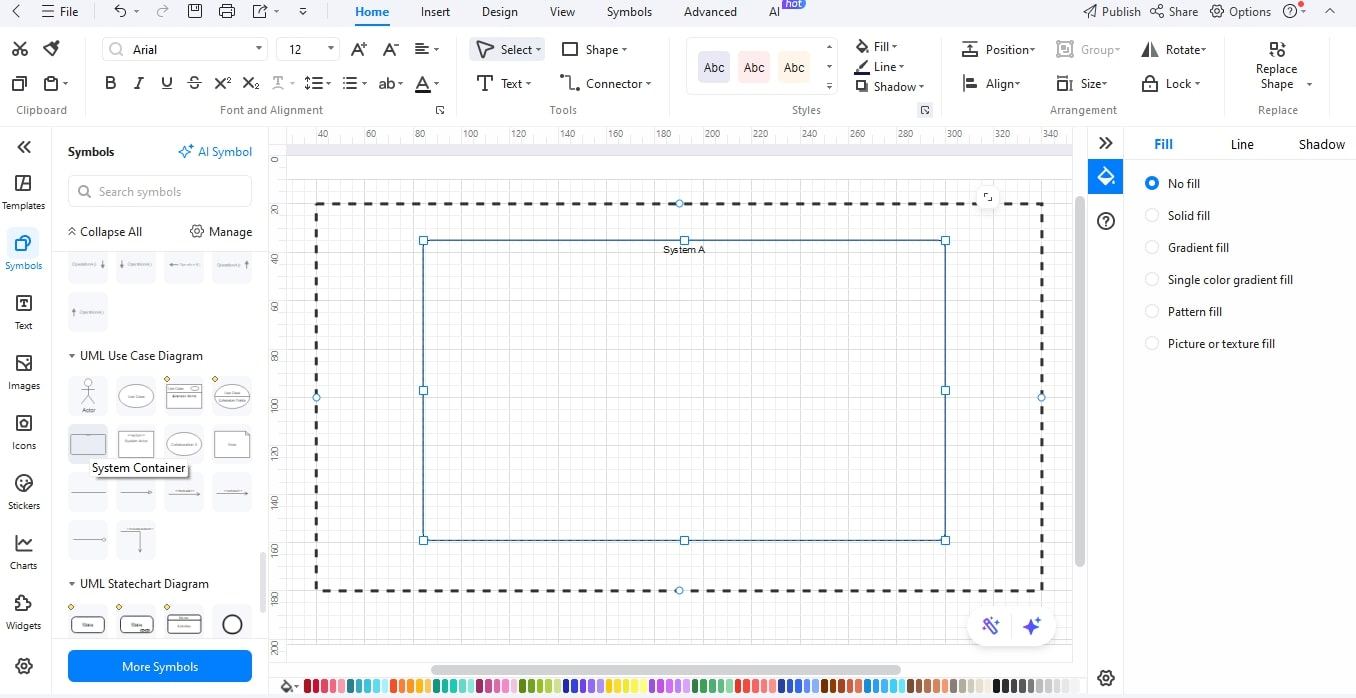The image size is (1356, 698).
Task: Click the Search symbols input field
Action: (x=160, y=192)
